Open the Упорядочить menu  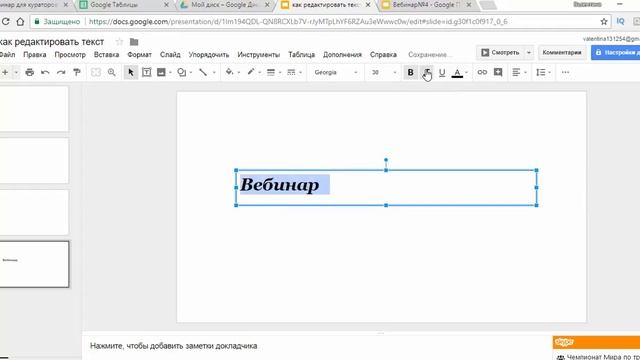[x=209, y=54]
